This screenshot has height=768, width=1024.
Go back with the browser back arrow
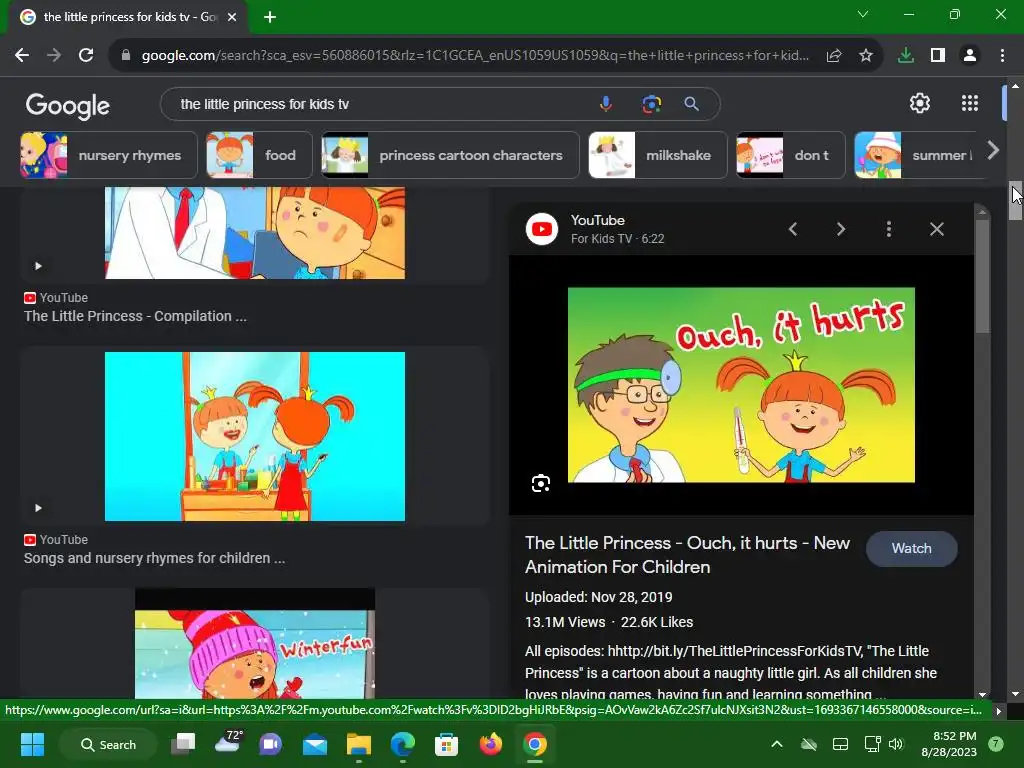22,56
